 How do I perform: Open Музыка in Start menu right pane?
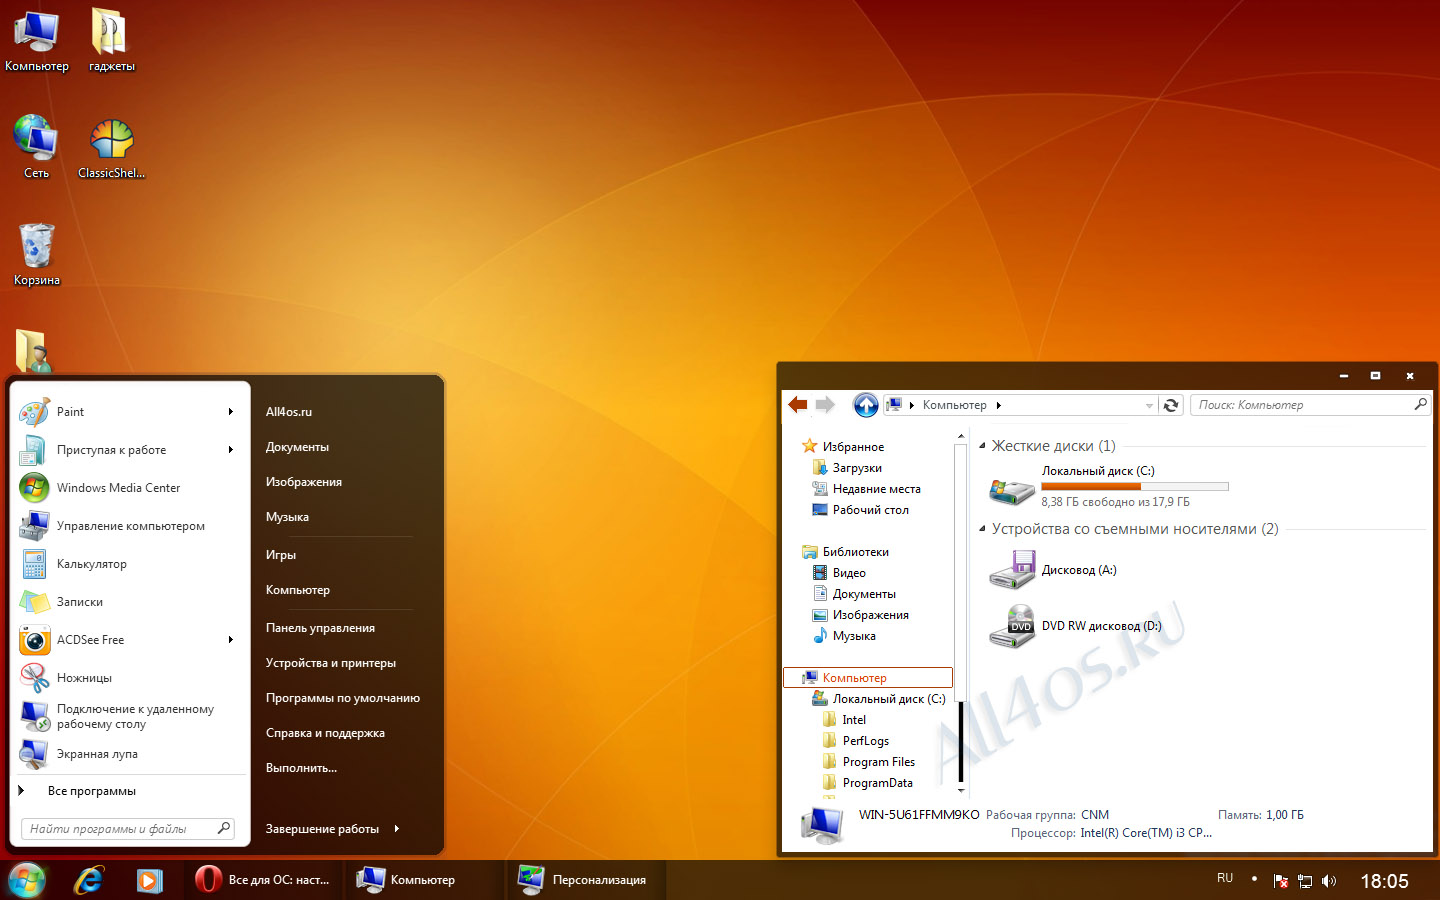pyautogui.click(x=287, y=517)
